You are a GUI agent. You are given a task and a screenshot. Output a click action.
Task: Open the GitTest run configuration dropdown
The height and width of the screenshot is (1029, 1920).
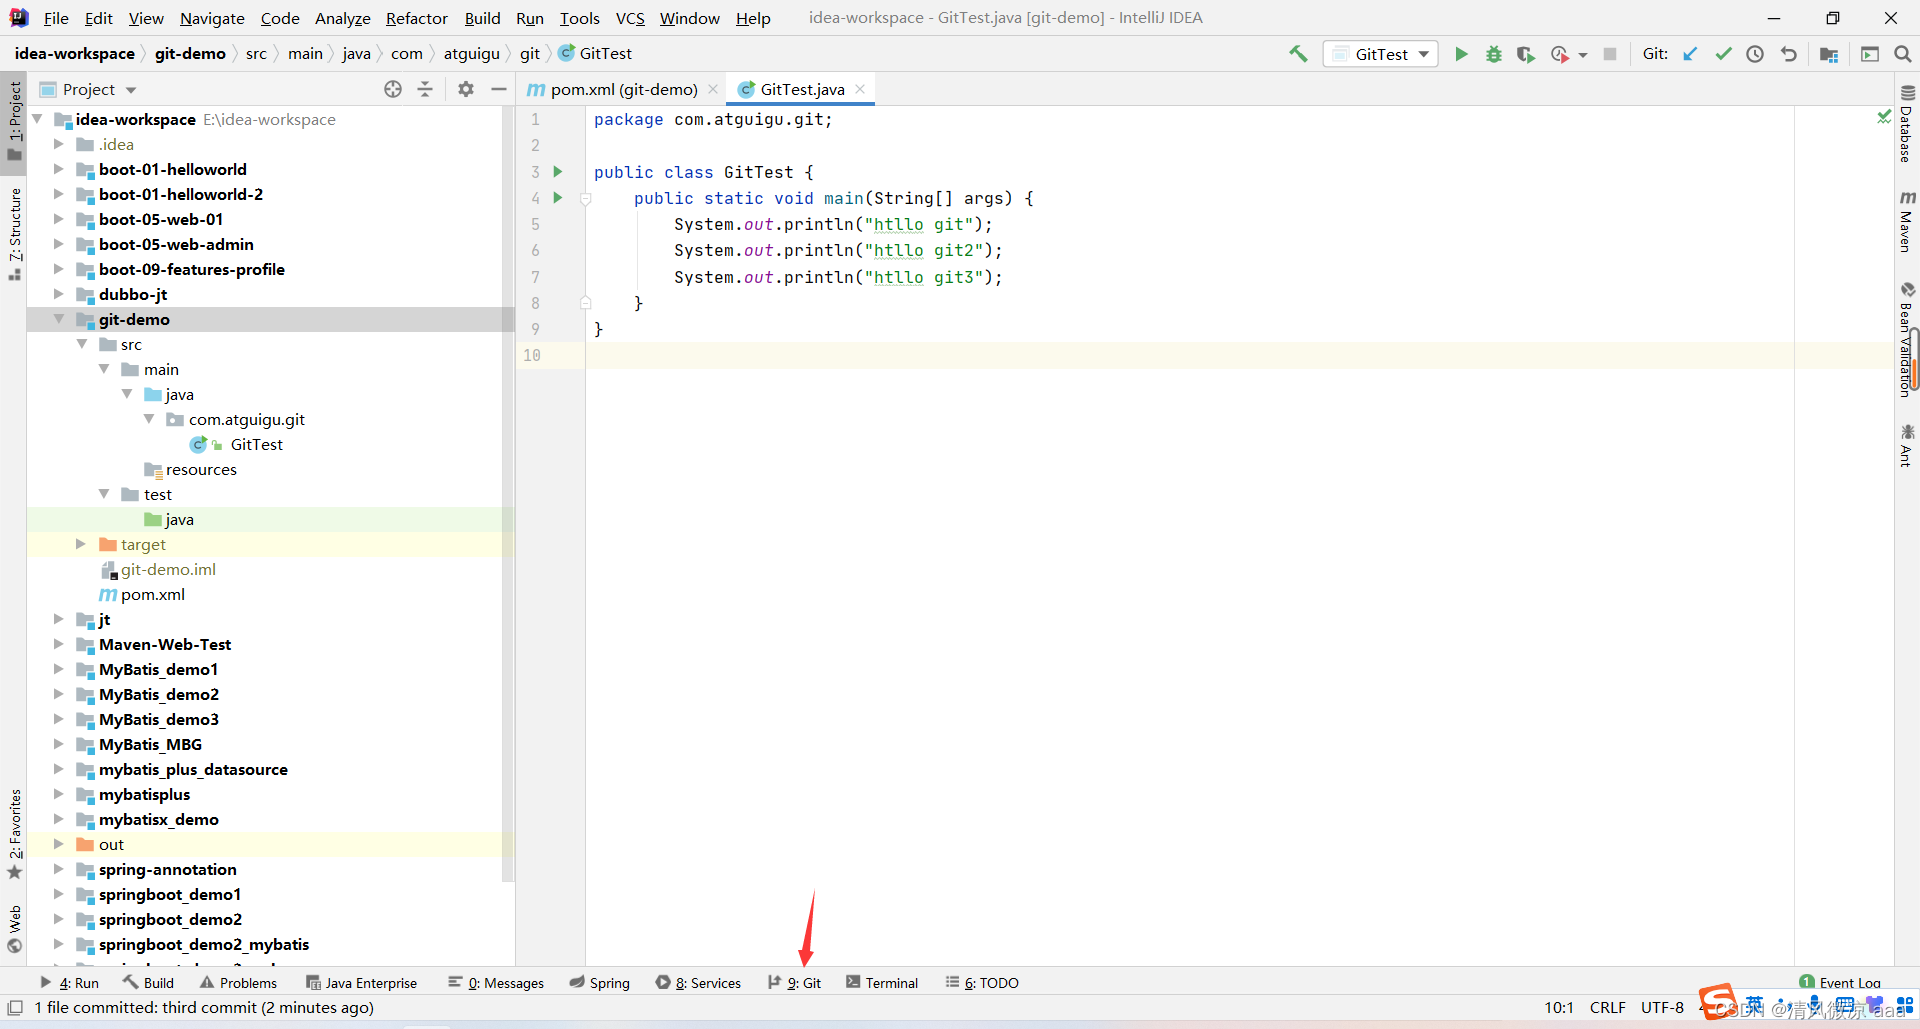[1381, 54]
